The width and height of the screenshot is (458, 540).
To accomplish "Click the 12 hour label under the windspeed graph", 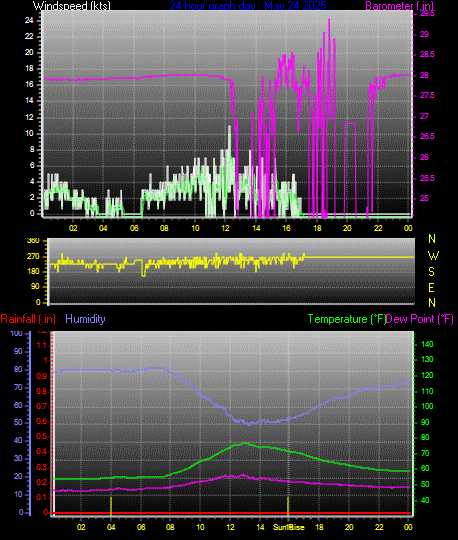I will point(225,228).
